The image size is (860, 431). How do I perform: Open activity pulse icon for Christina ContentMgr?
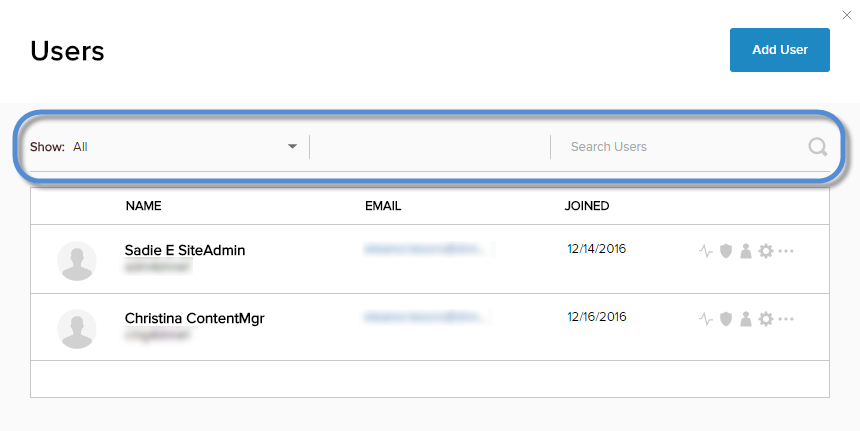click(x=706, y=319)
